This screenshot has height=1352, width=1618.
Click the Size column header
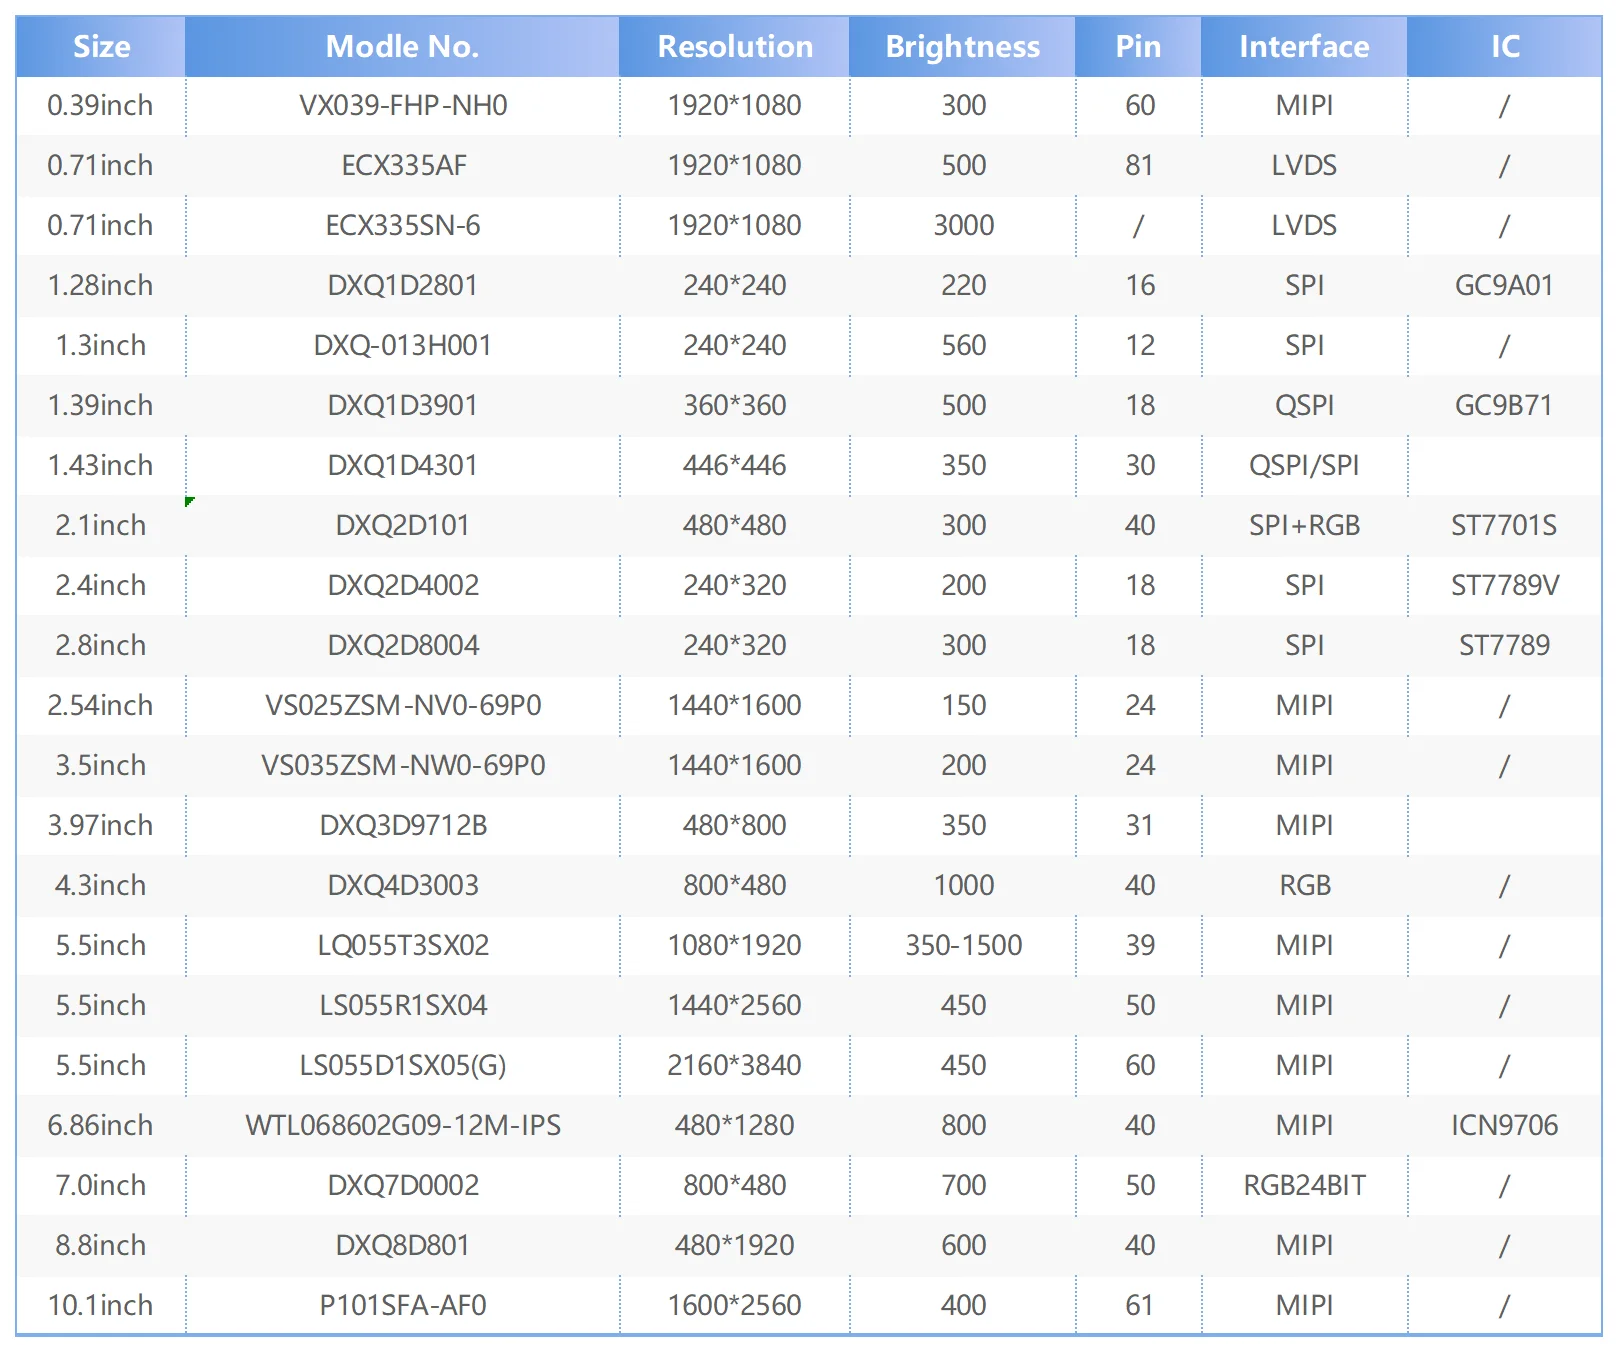pos(101,47)
